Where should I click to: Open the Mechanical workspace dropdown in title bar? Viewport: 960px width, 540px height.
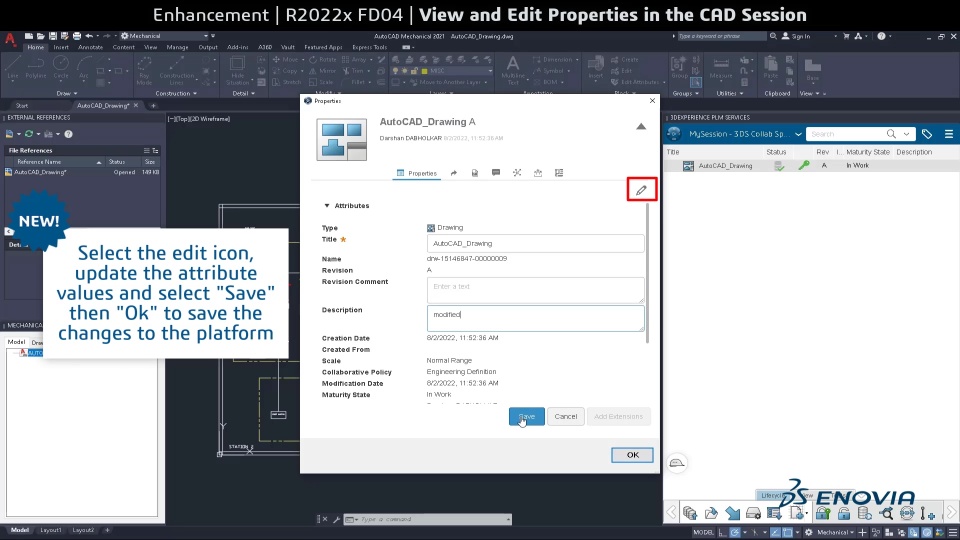(x=165, y=36)
